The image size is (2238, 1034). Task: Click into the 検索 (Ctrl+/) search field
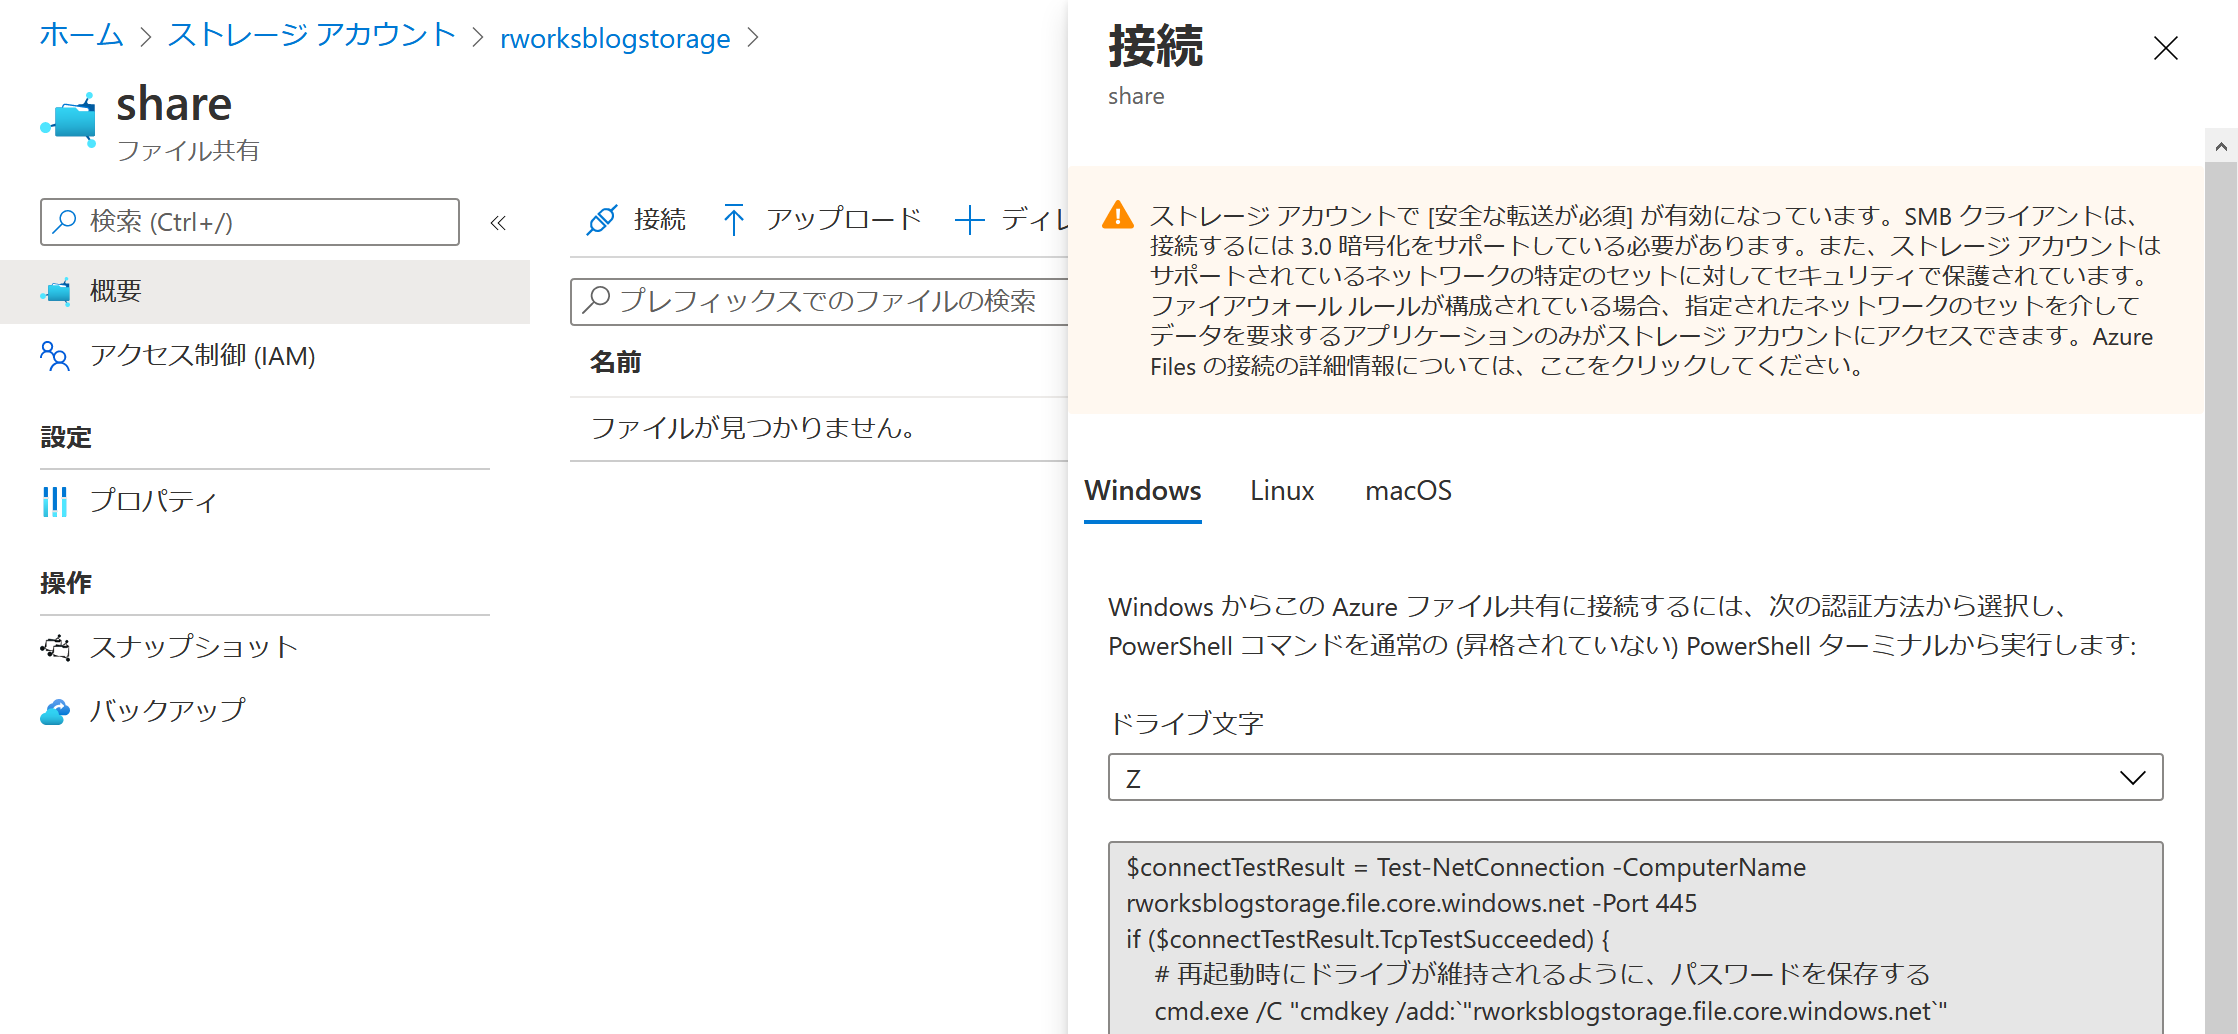(250, 222)
